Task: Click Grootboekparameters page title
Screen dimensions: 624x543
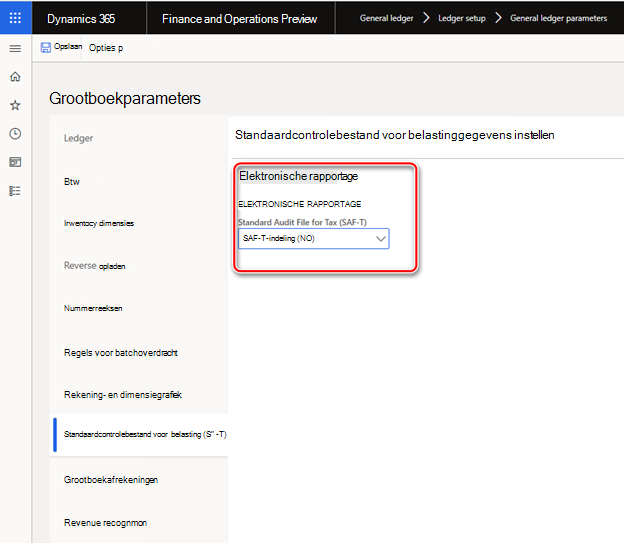Action: point(125,98)
